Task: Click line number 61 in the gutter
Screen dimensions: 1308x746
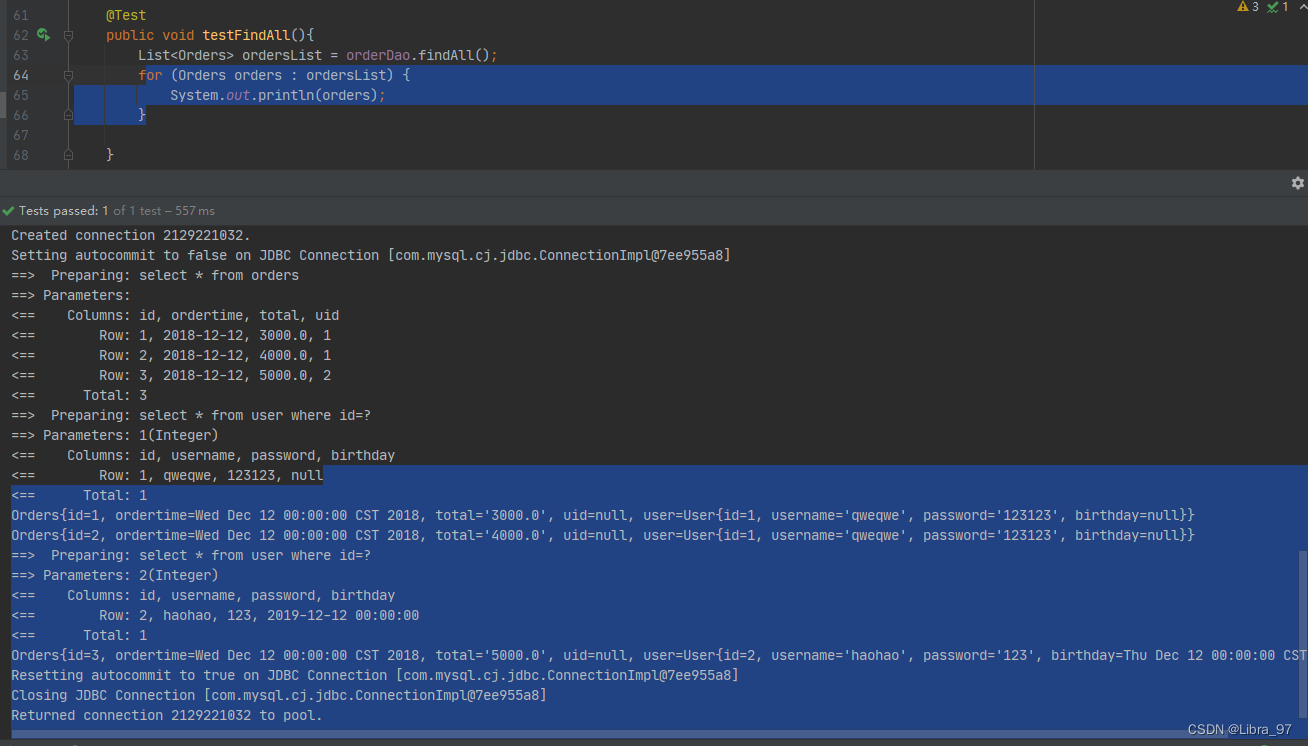Action: (x=21, y=15)
